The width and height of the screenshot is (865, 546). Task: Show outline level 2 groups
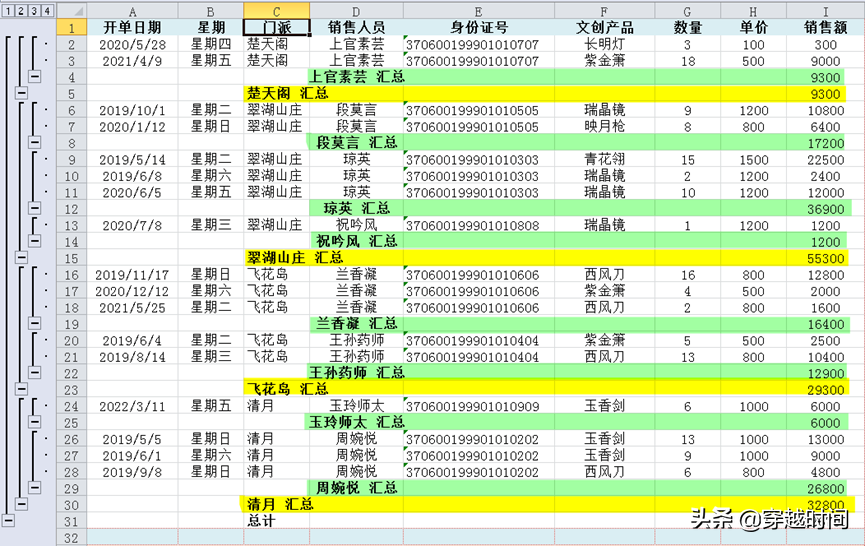(21, 10)
